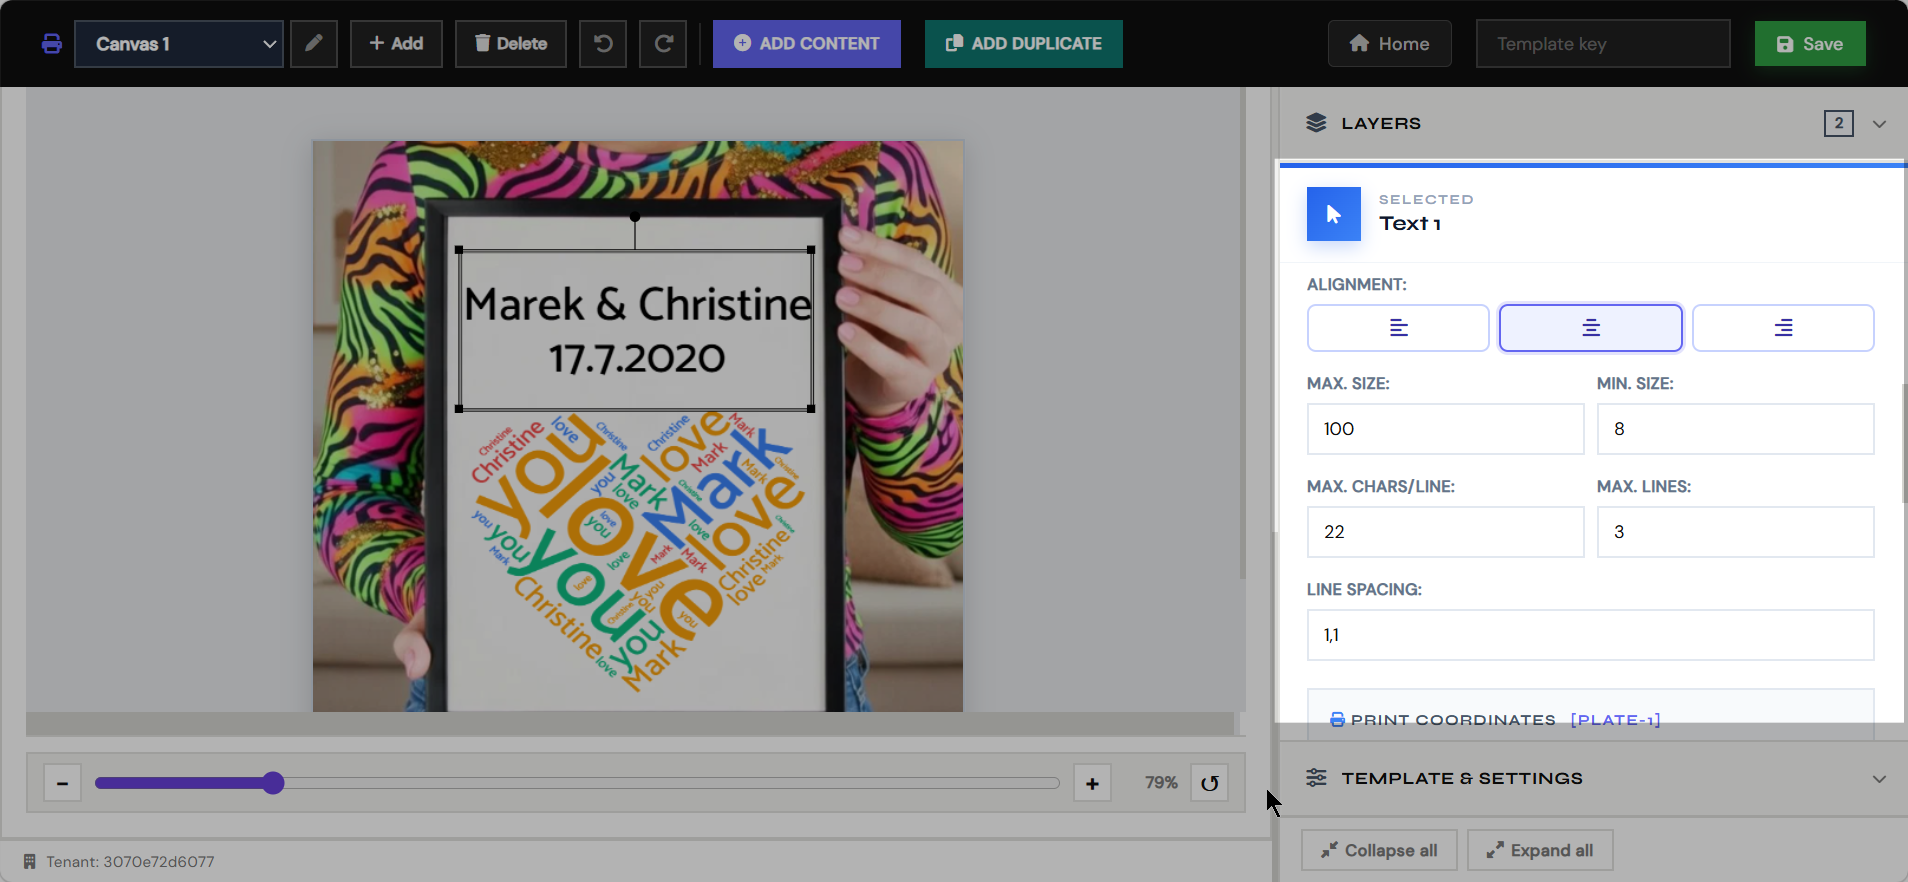Undo the last action
The image size is (1908, 882).
[x=603, y=44]
